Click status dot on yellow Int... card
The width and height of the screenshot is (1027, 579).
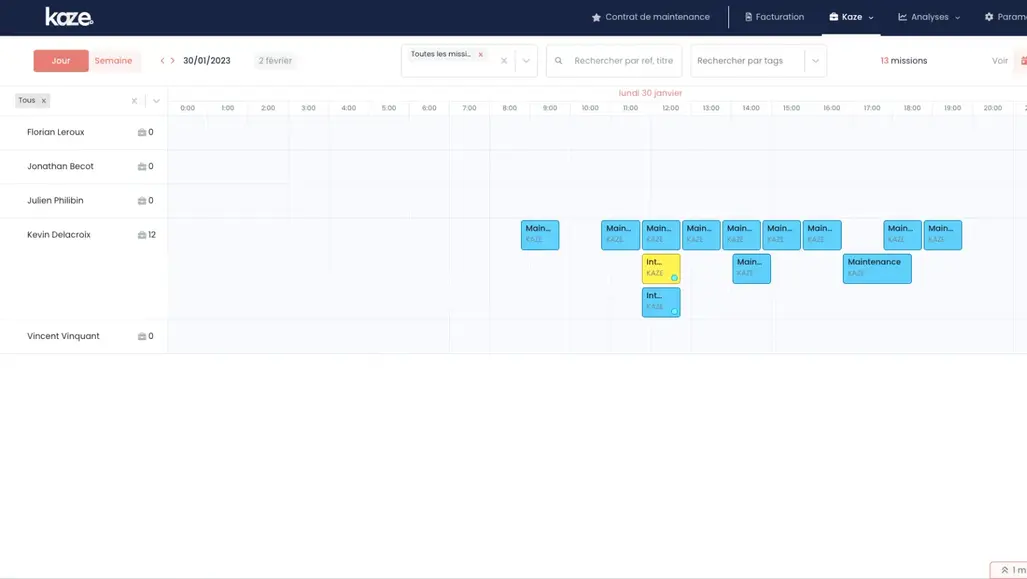[x=674, y=278]
